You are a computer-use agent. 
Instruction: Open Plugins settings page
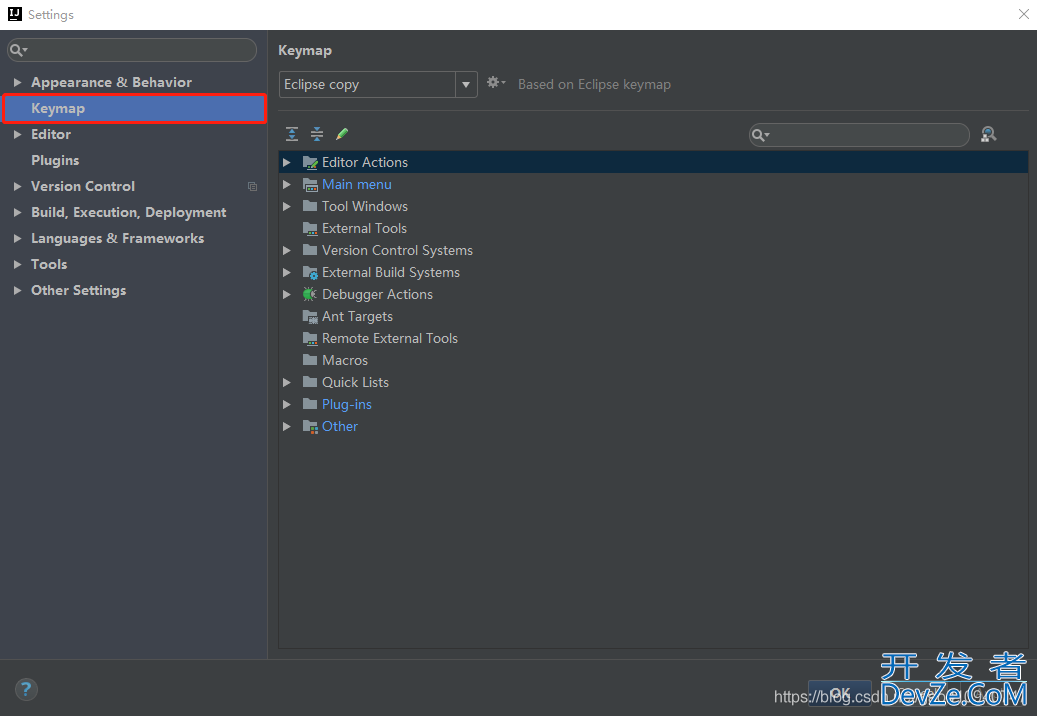pos(55,161)
